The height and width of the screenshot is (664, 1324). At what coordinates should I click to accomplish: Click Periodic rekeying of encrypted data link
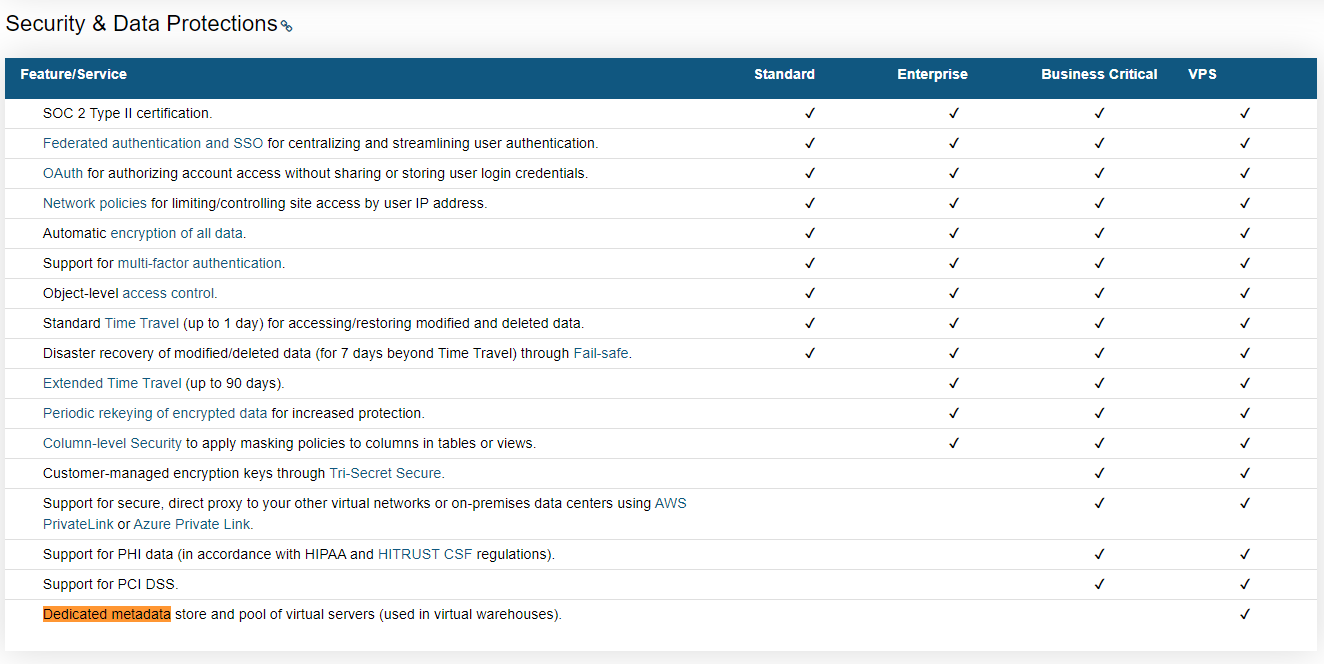(154, 413)
